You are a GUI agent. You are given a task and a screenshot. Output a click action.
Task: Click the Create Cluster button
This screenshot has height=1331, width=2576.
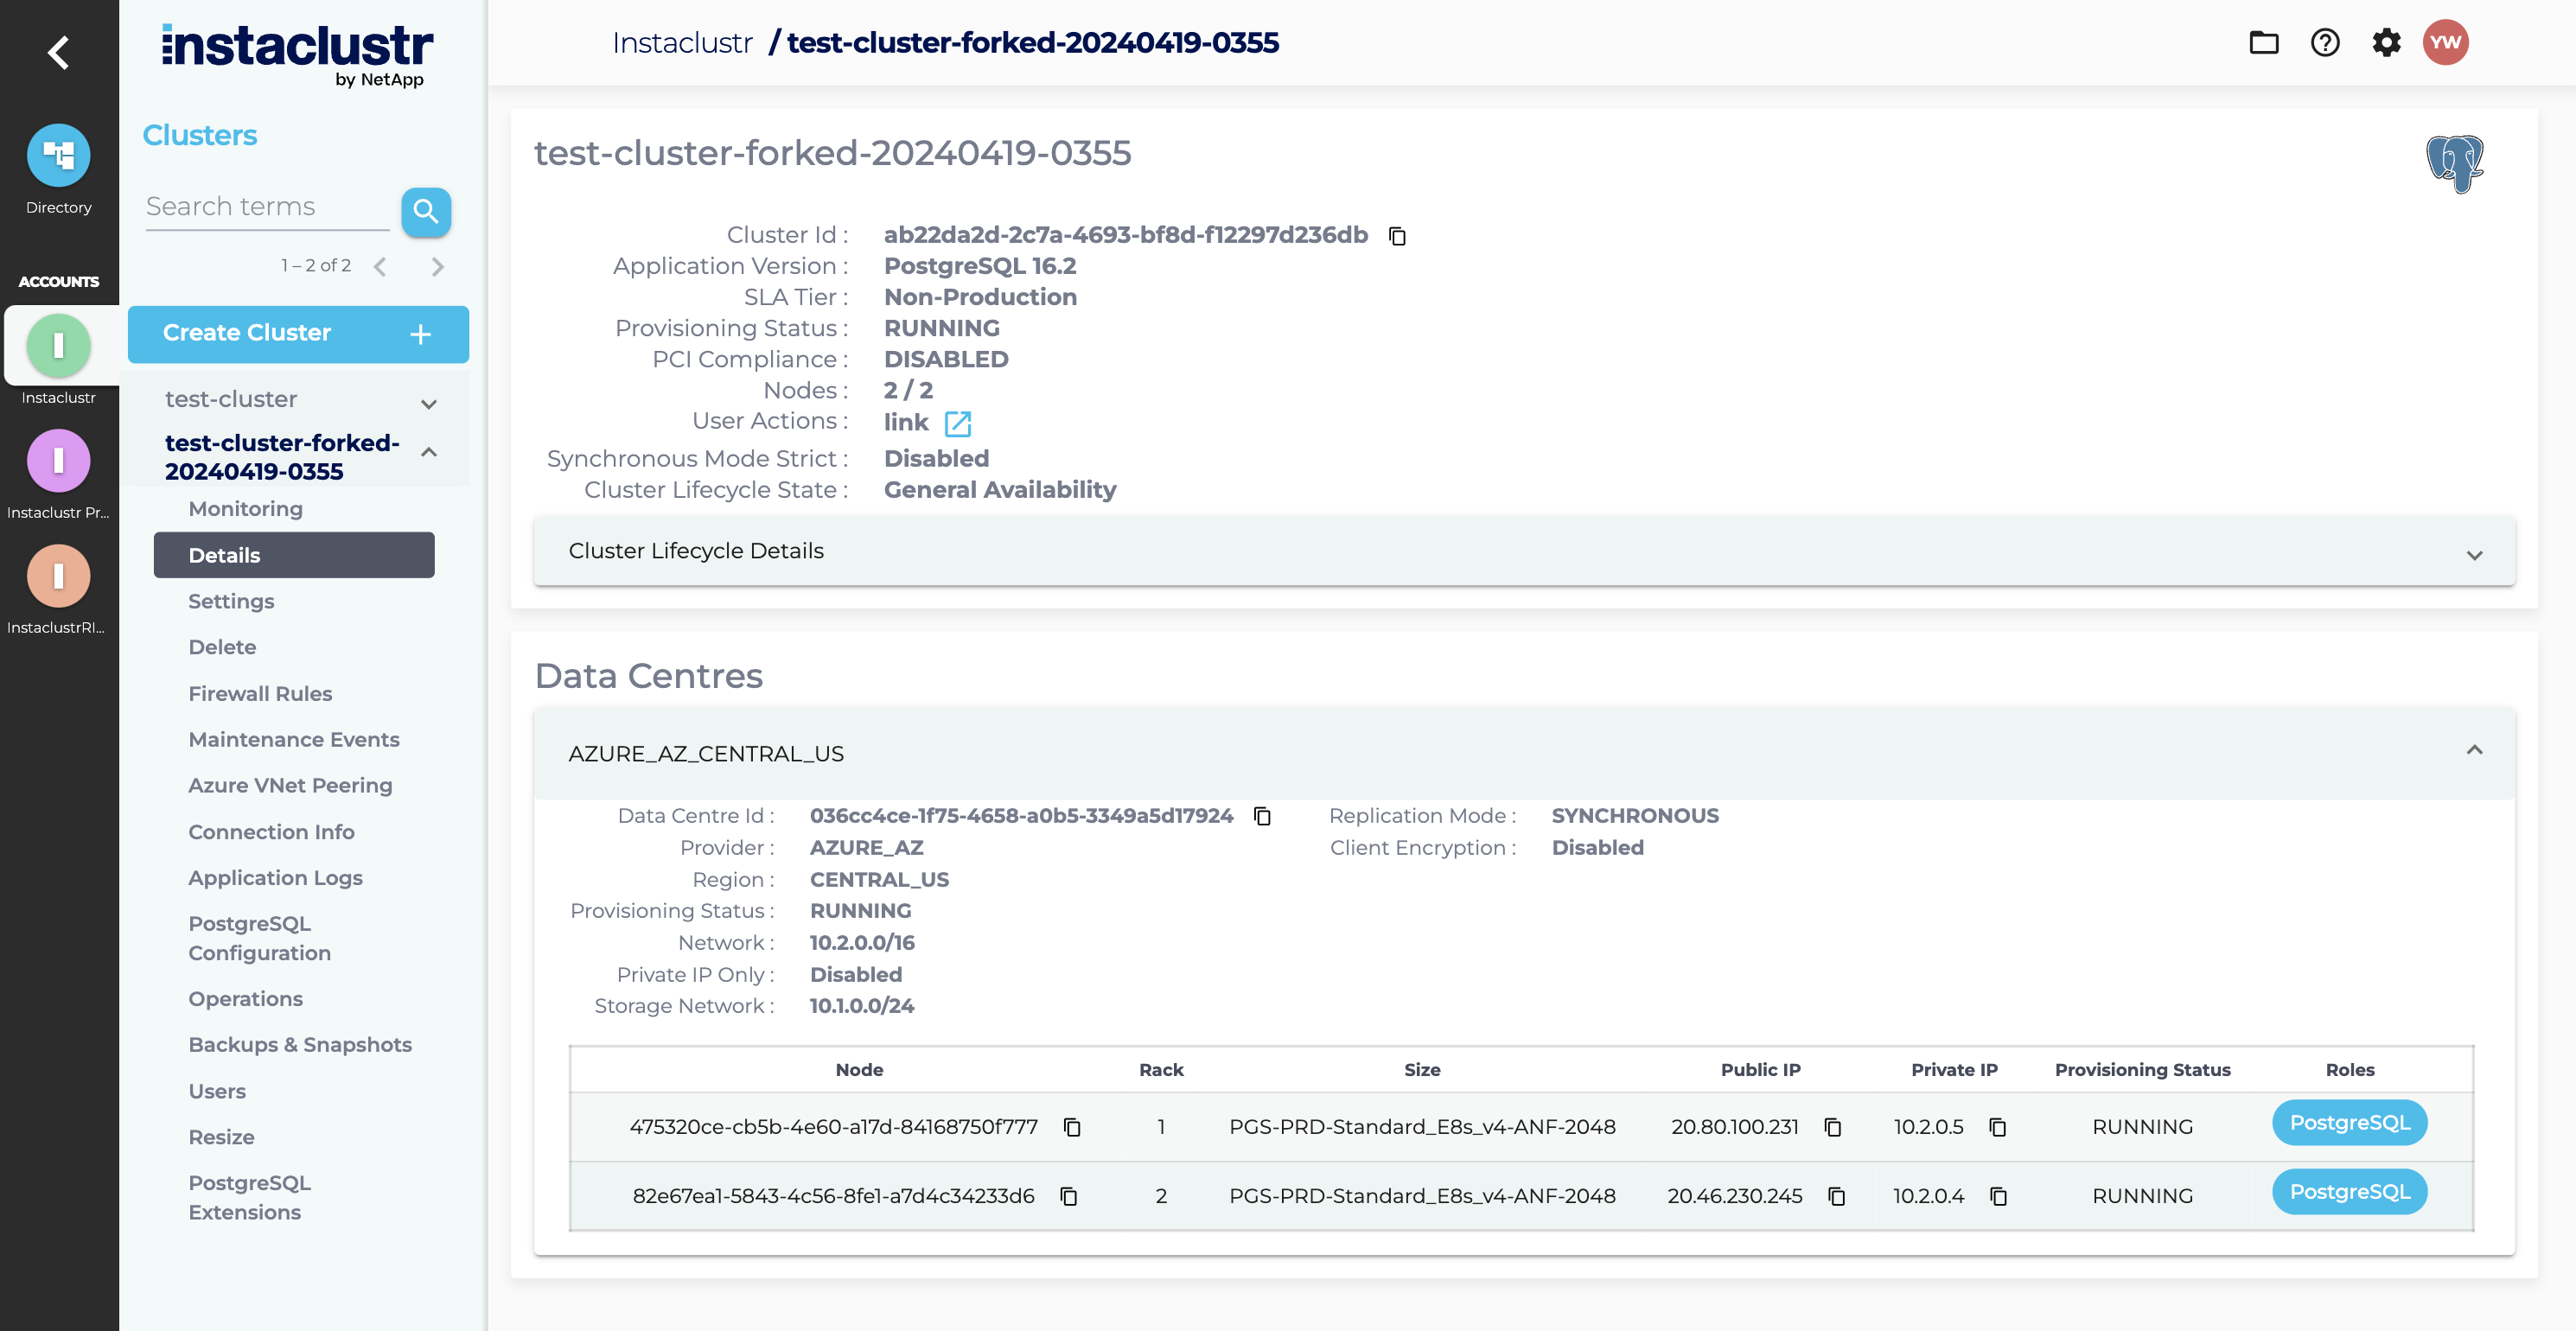pyautogui.click(x=297, y=333)
